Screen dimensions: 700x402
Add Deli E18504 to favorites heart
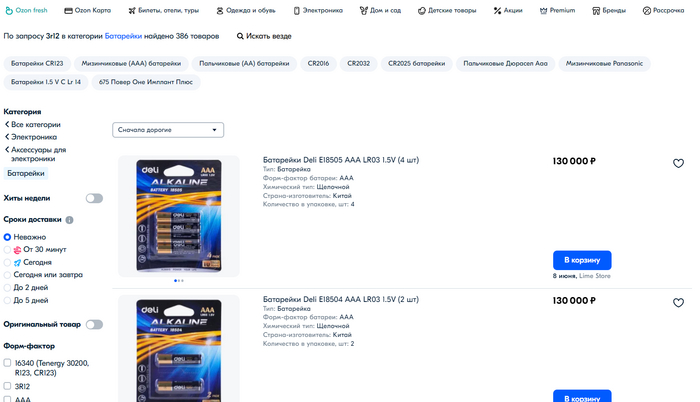(678, 303)
